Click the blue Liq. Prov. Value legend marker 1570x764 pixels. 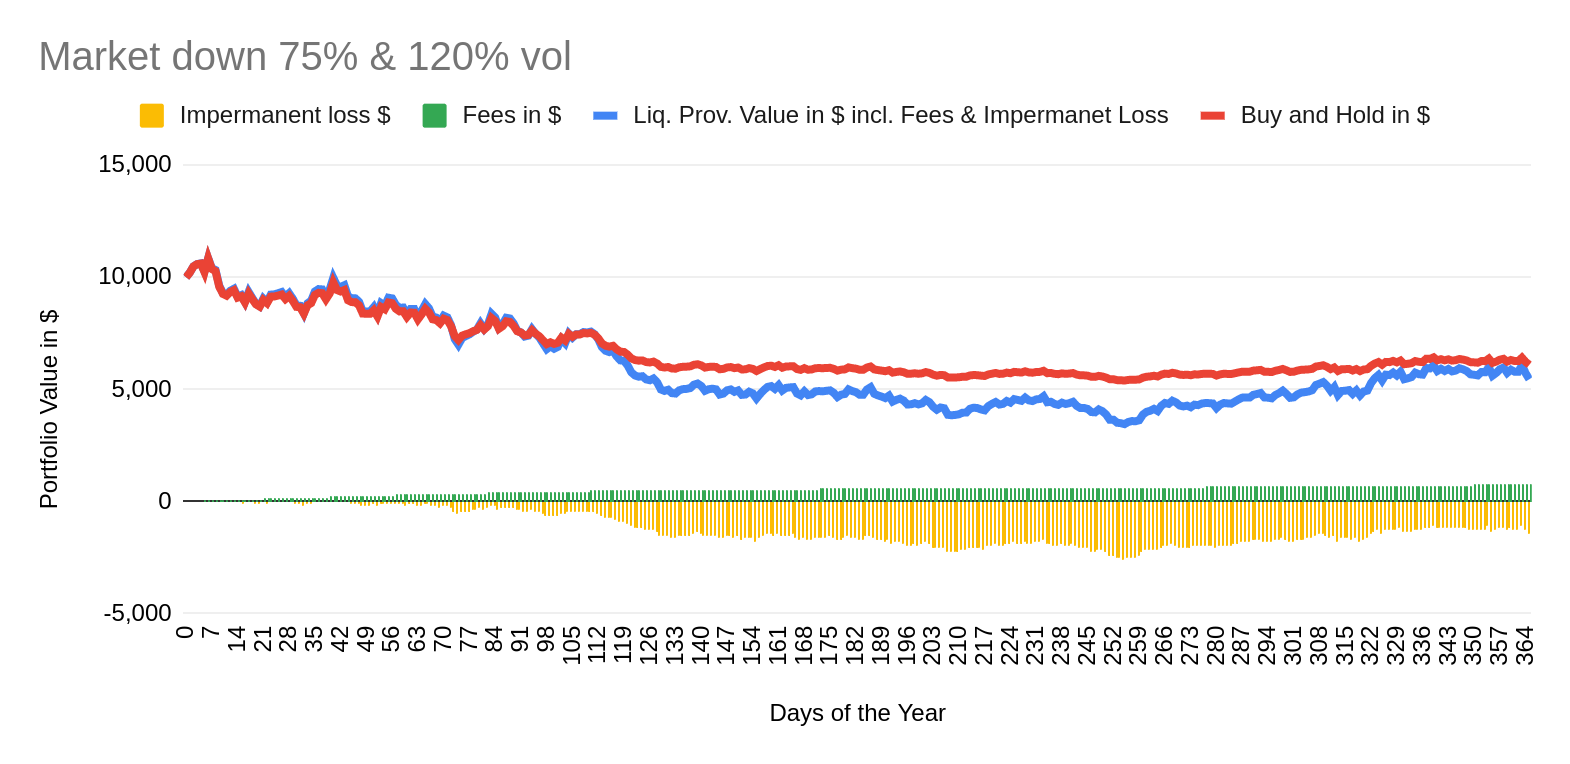point(605,116)
